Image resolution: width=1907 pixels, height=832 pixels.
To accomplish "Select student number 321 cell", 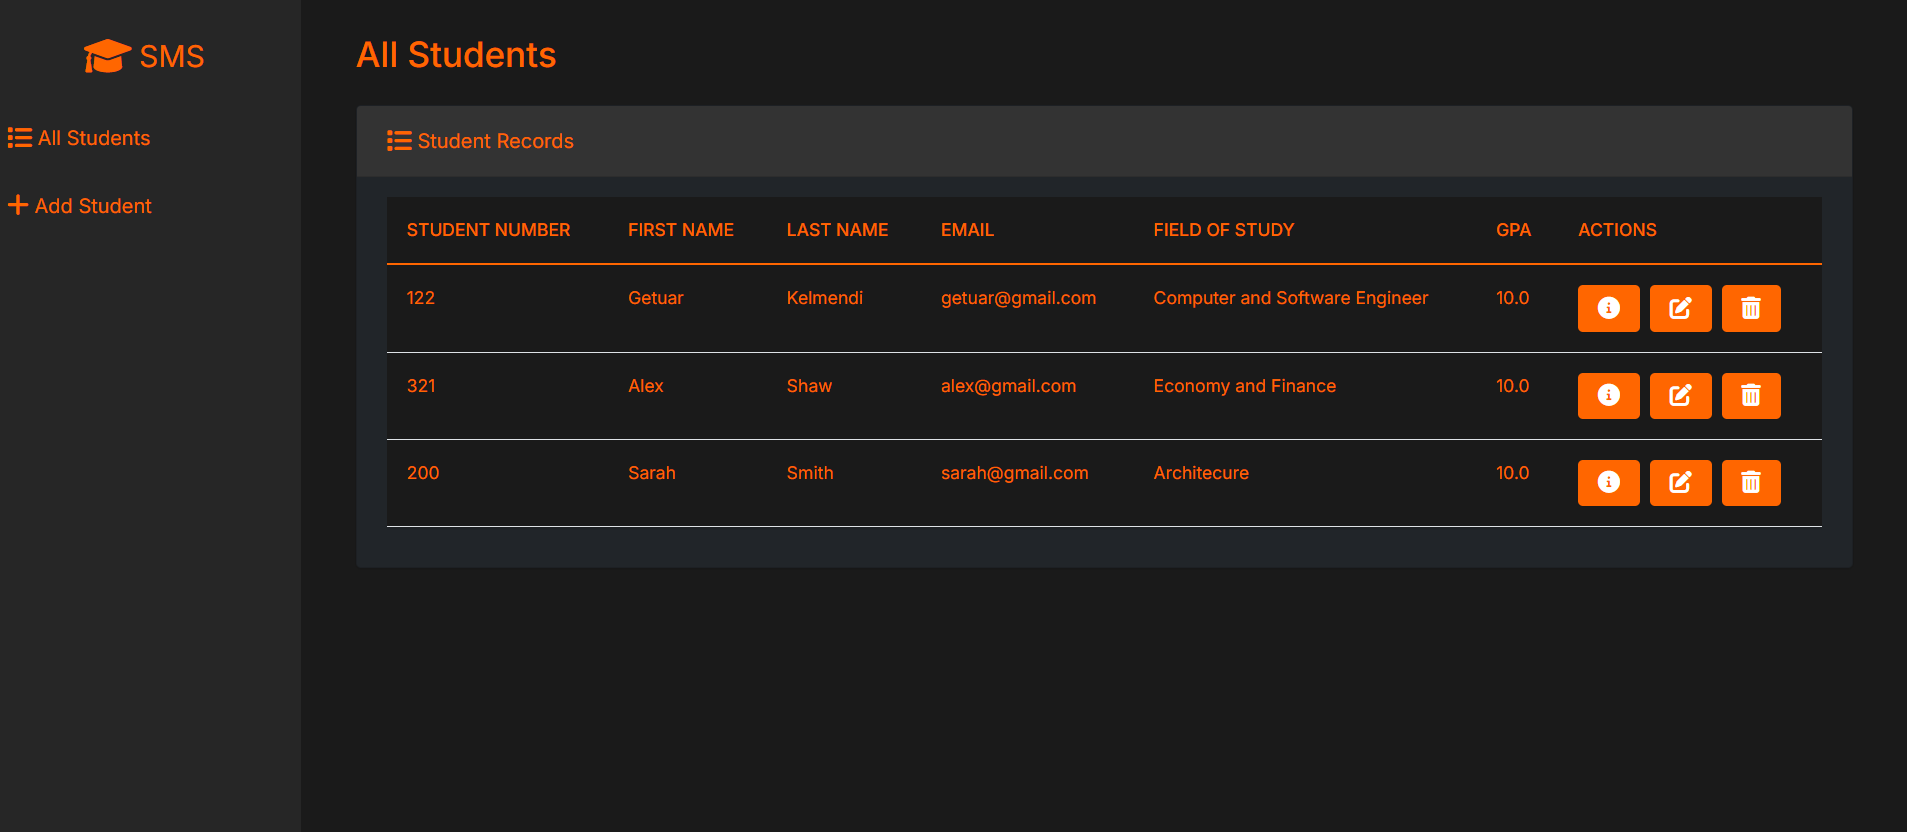I will (x=421, y=386).
